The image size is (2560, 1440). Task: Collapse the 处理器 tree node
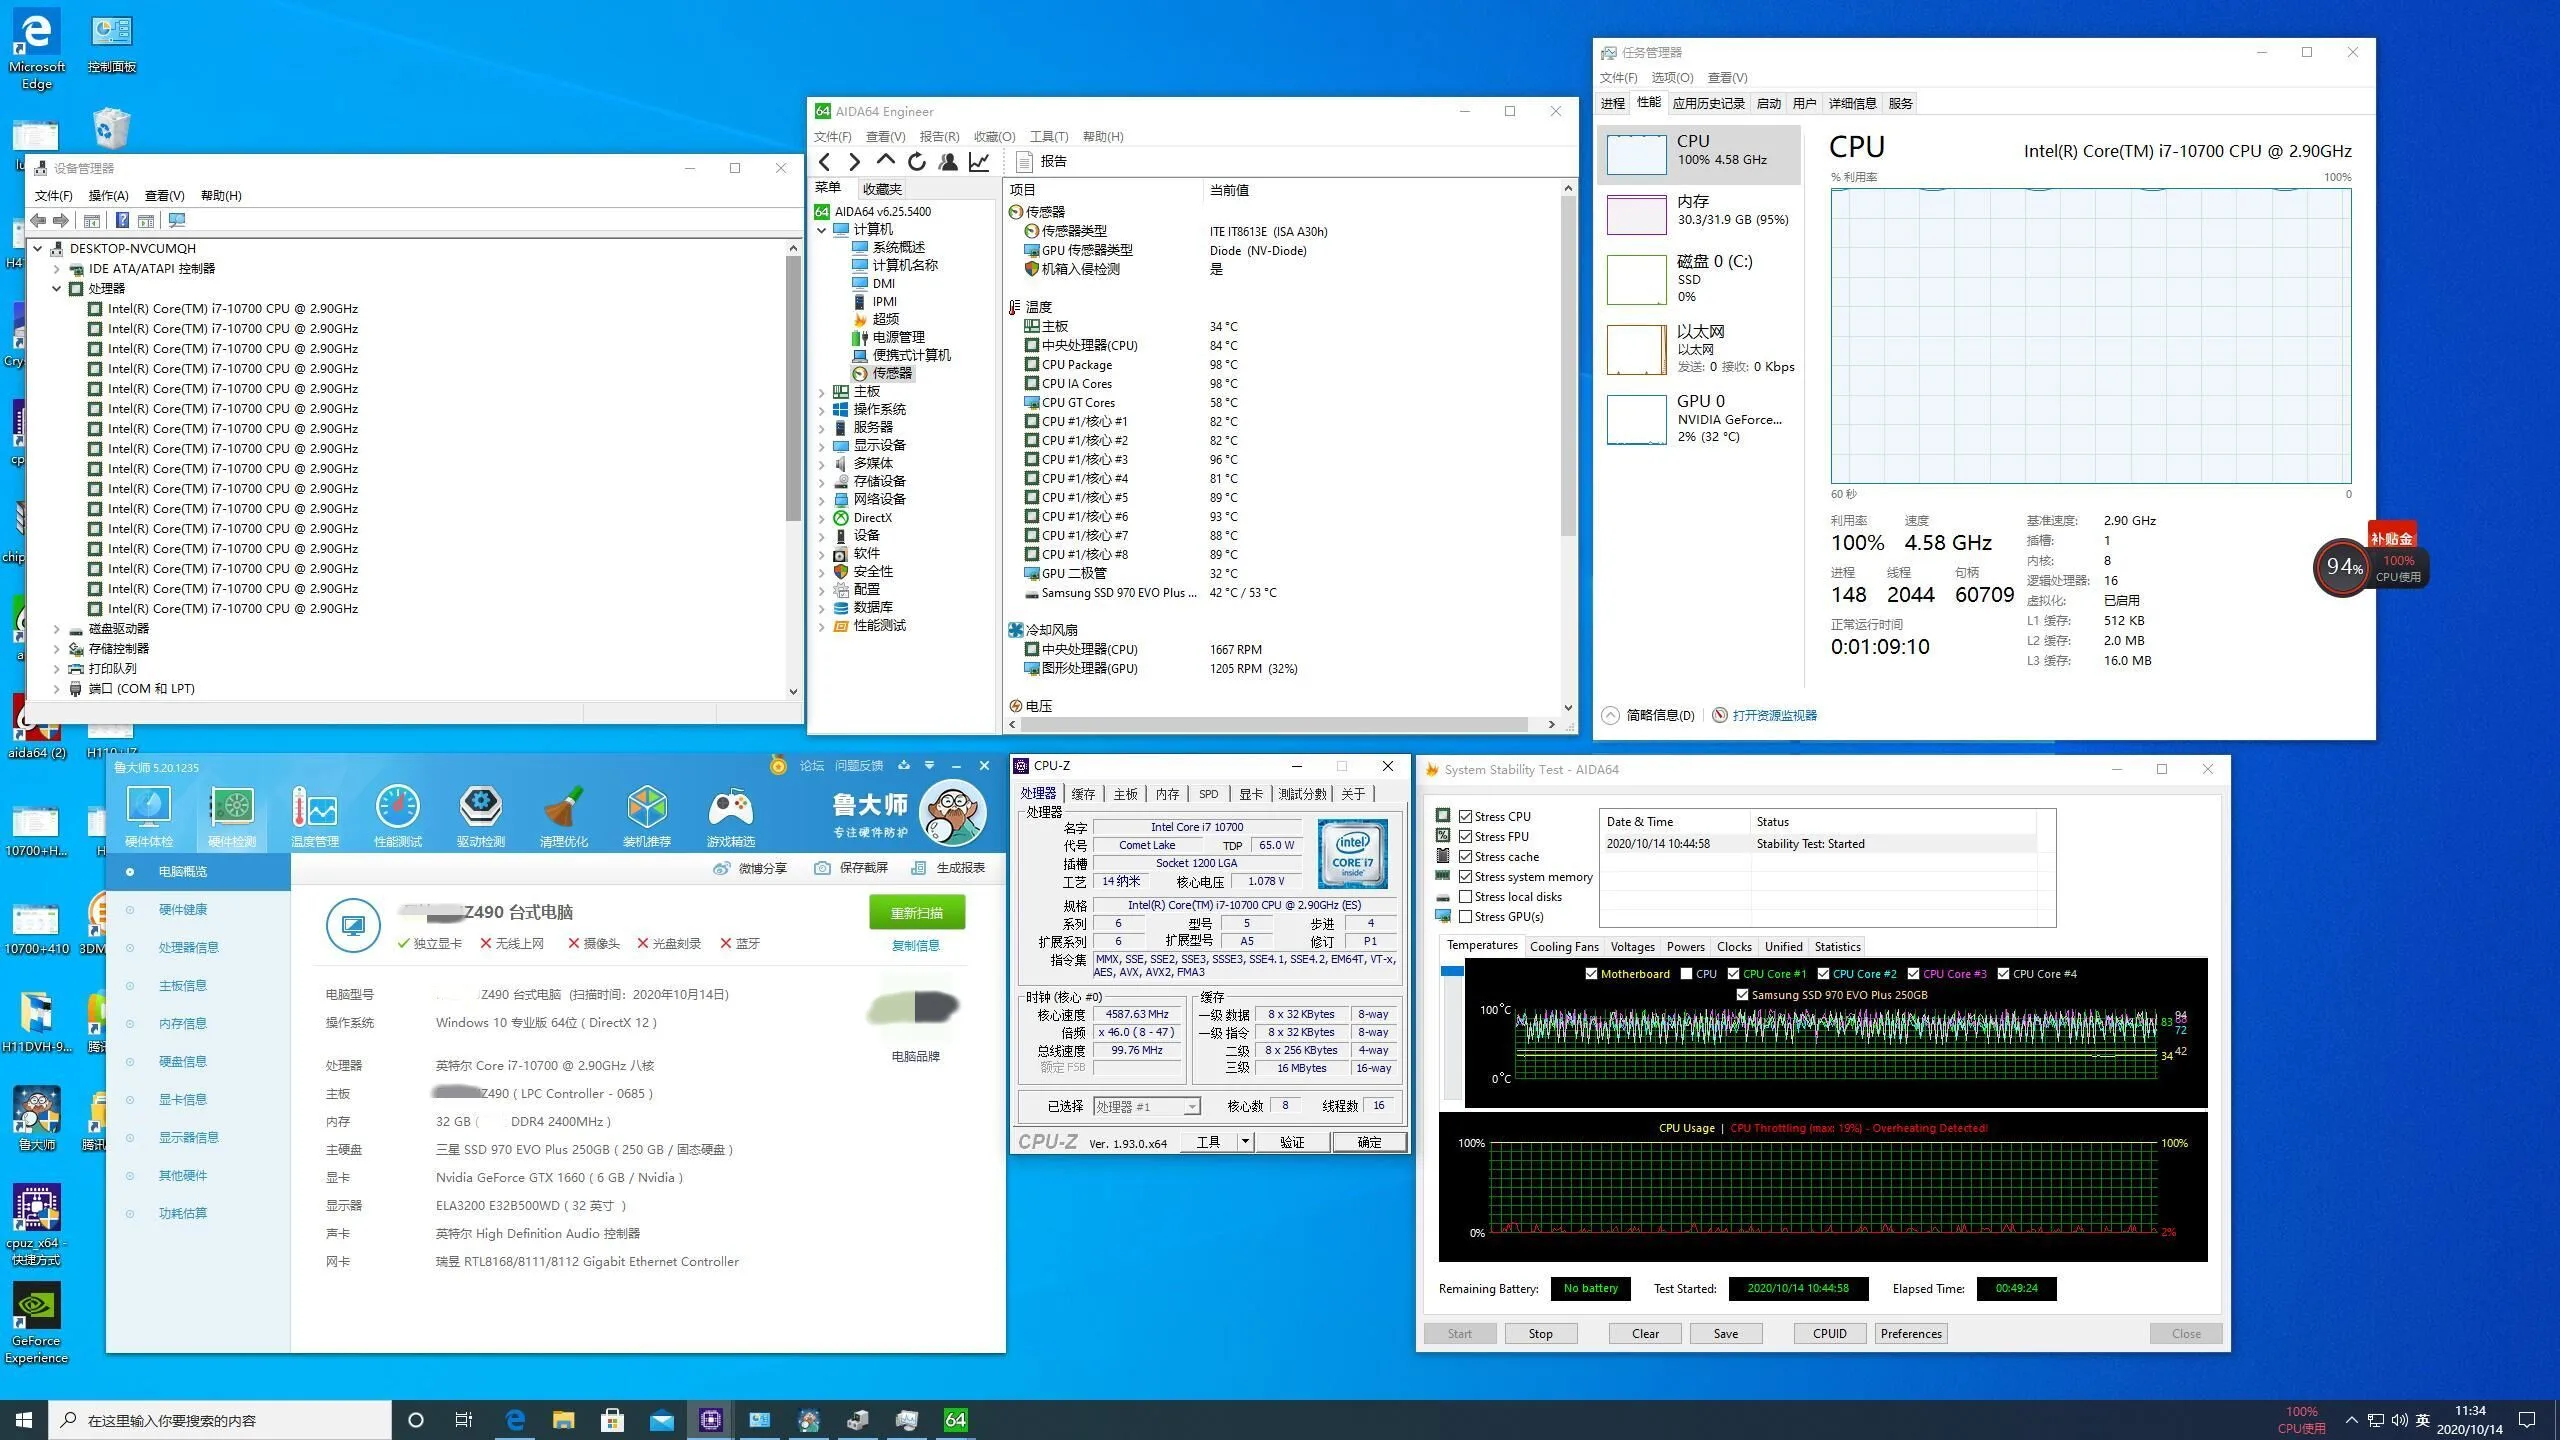pos(57,289)
